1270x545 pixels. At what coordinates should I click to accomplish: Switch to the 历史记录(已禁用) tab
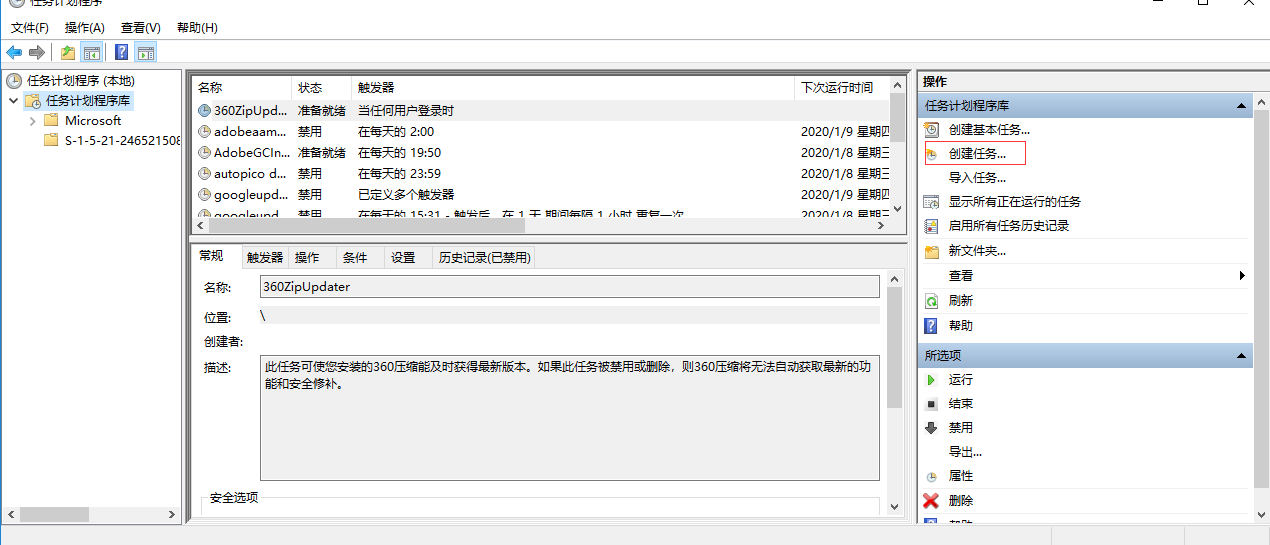[x=484, y=258]
